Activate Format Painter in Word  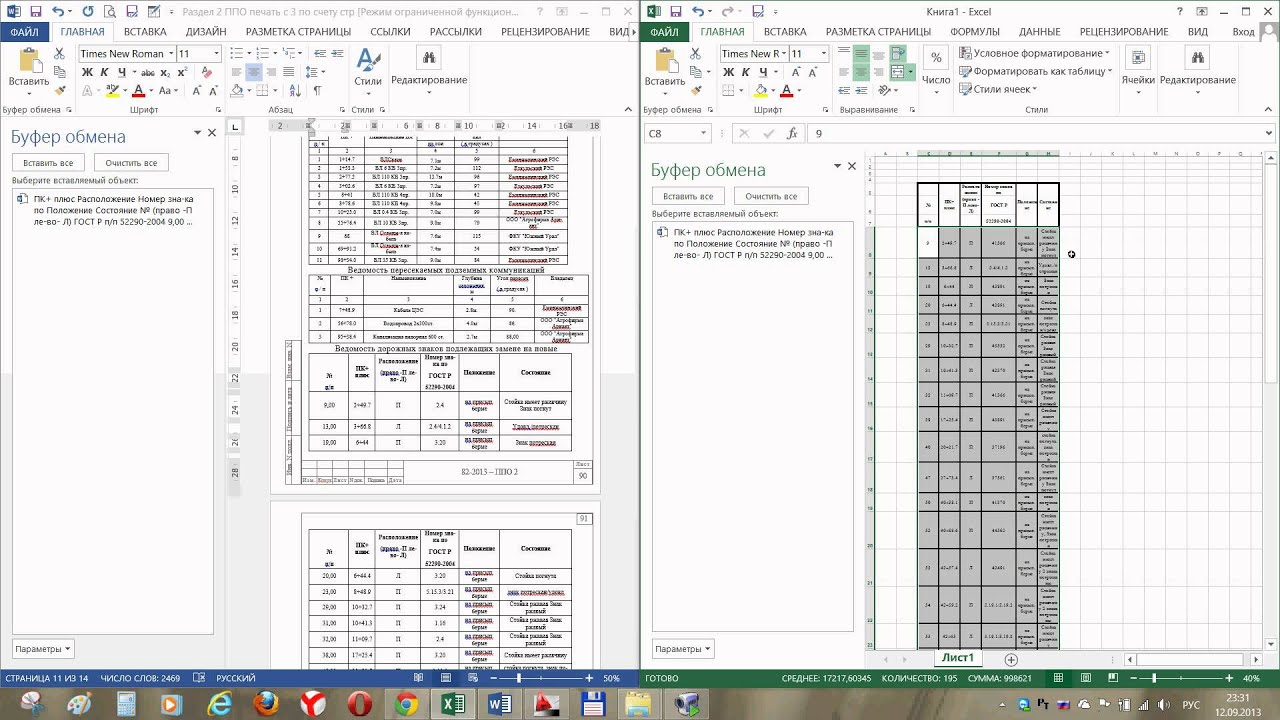62,90
